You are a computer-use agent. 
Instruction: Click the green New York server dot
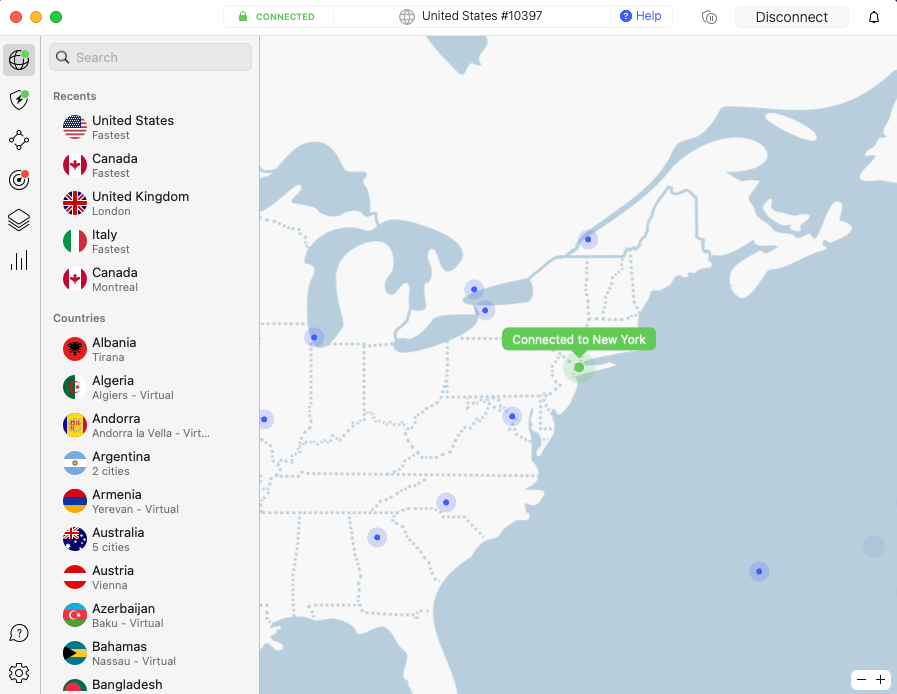point(579,367)
